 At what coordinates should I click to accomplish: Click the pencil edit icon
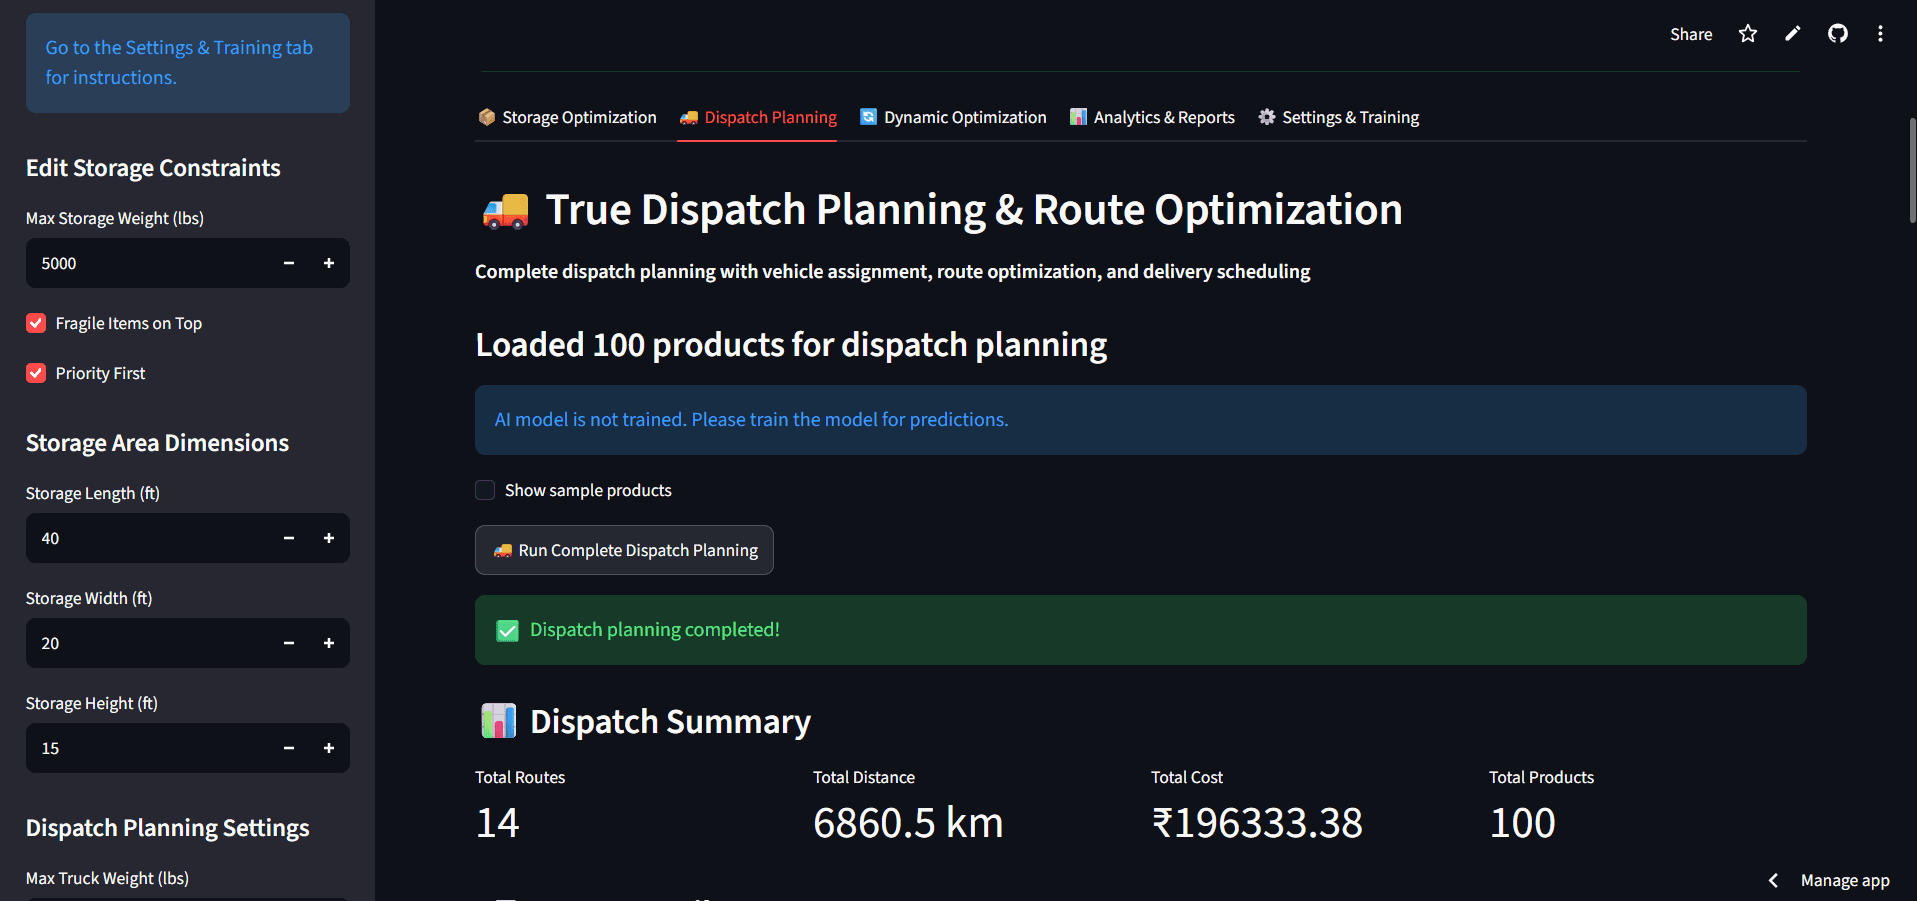pyautogui.click(x=1793, y=34)
